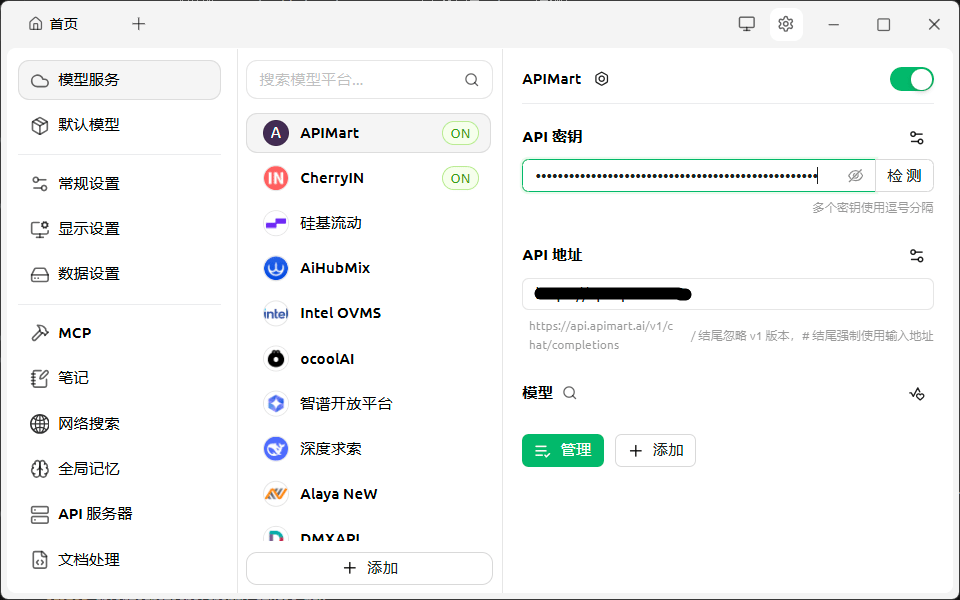Click the 检测 check button

pos(904,176)
